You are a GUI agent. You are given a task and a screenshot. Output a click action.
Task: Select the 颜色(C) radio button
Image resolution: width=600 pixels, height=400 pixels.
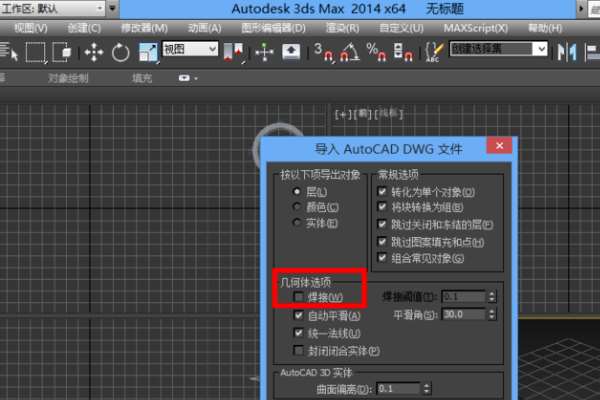pos(297,207)
